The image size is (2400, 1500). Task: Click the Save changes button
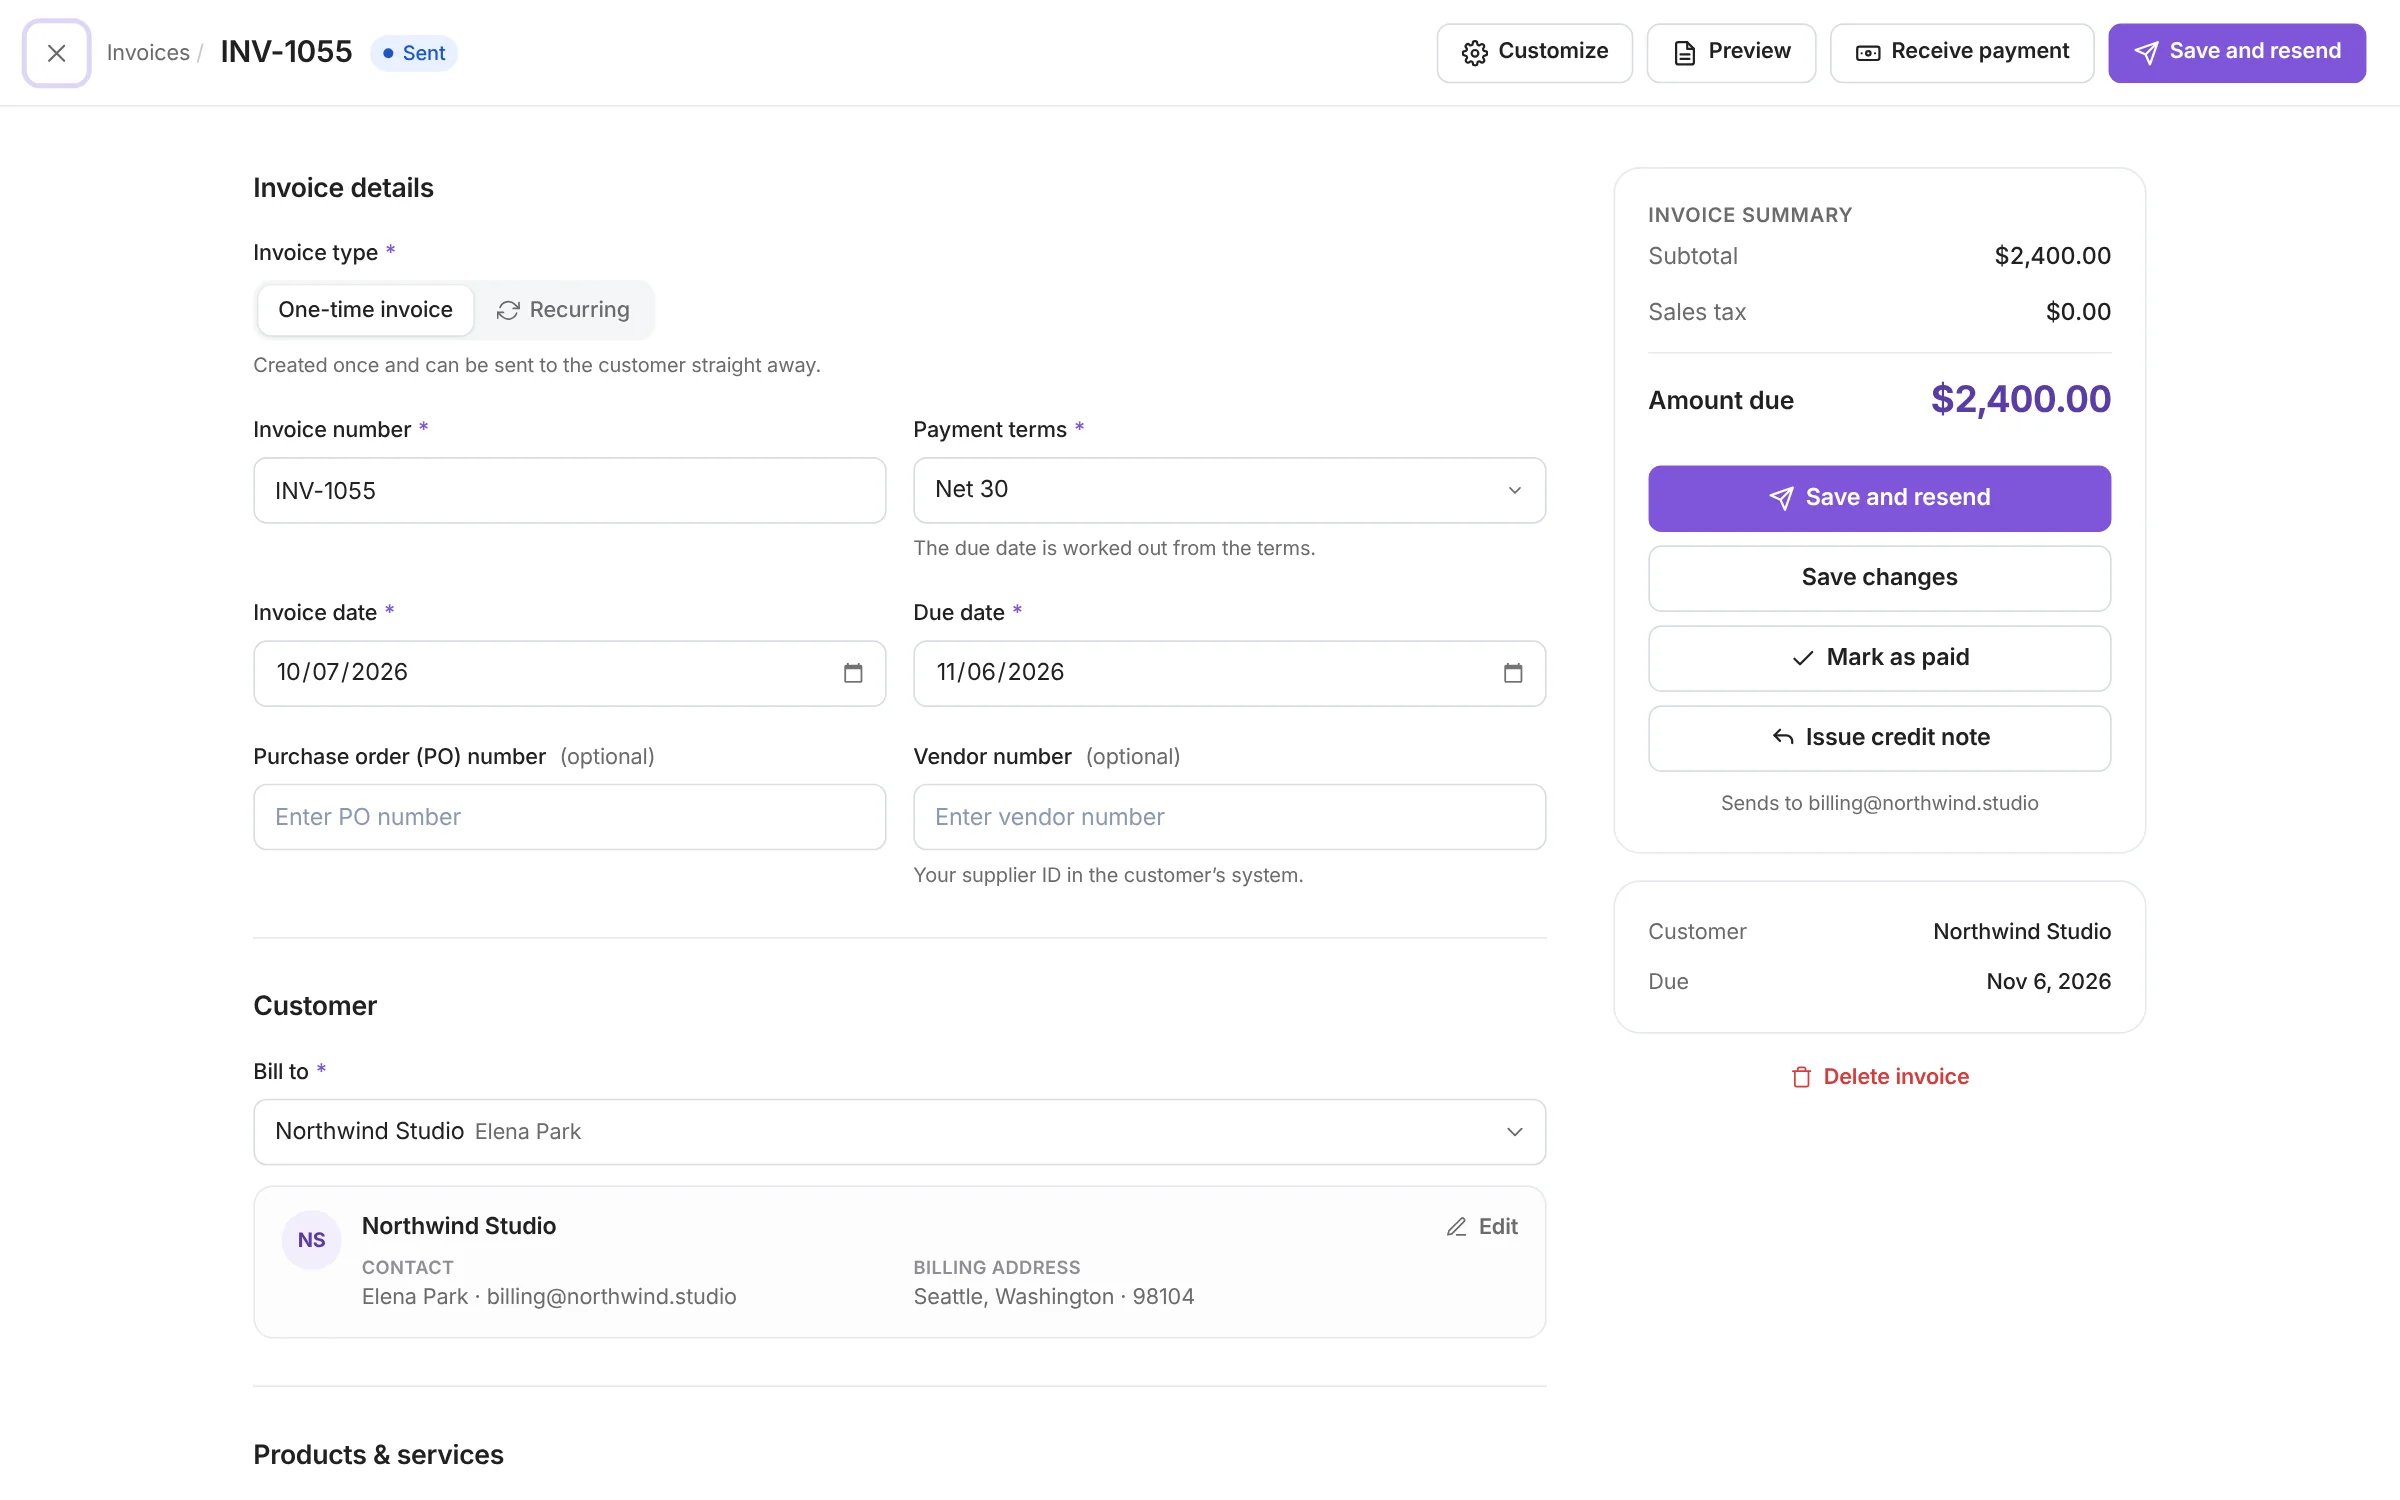pos(1879,578)
